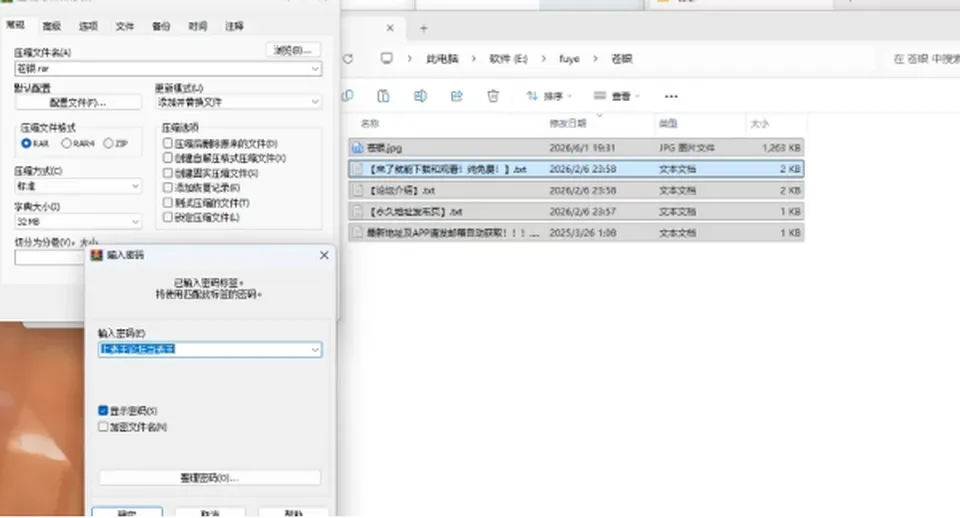Click the PC monitor icon in address bar
Image resolution: width=960 pixels, height=518 pixels.
(386, 58)
